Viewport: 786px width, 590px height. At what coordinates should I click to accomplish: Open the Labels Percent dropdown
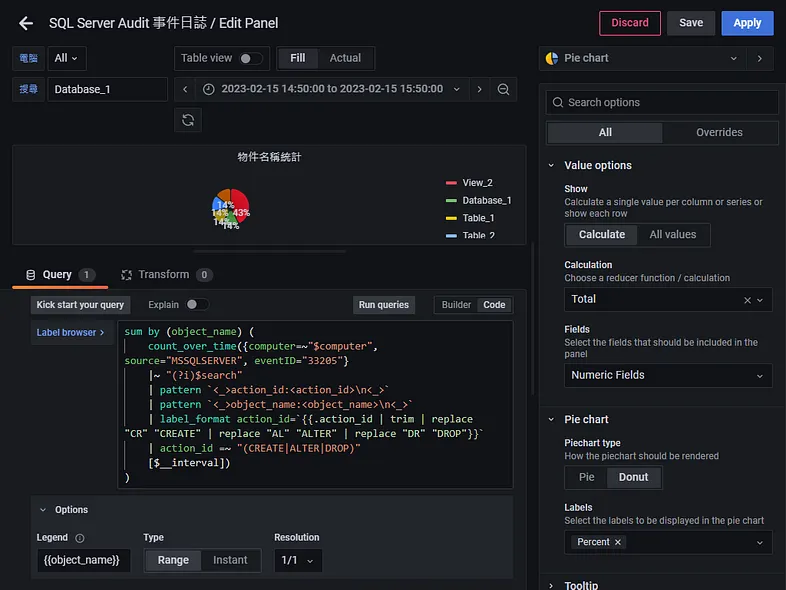pos(668,542)
